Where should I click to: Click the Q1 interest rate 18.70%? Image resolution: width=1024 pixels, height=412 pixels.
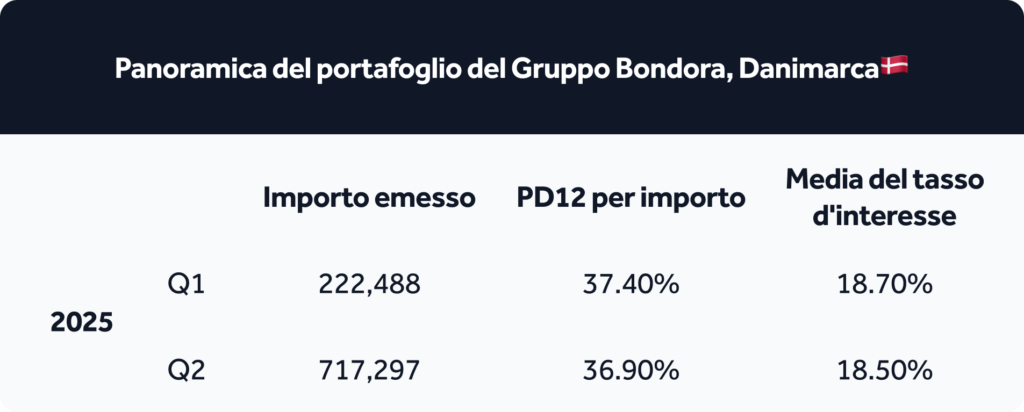(884, 285)
